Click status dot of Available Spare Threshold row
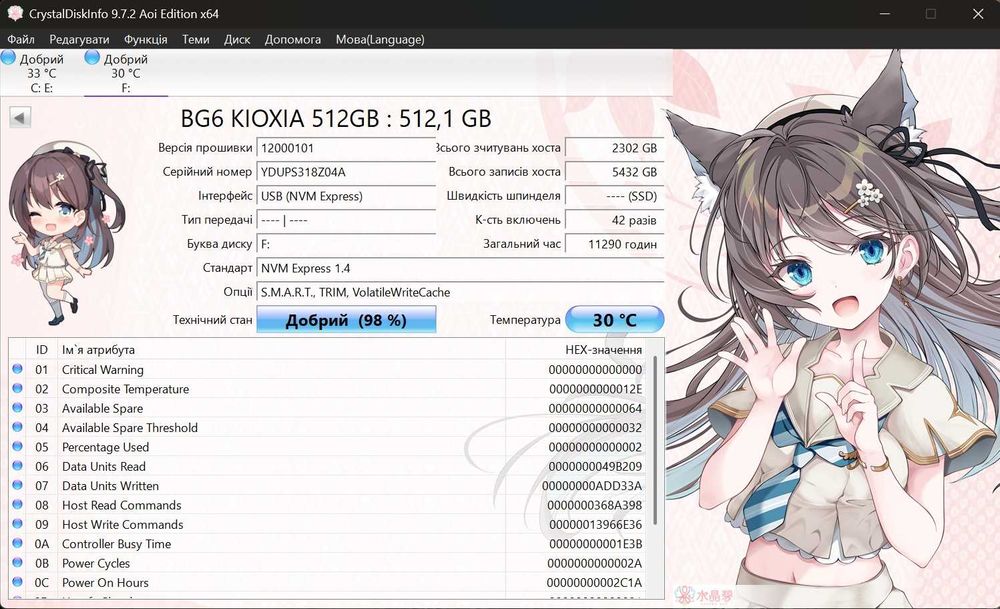The height and width of the screenshot is (609, 1000). pos(17,427)
